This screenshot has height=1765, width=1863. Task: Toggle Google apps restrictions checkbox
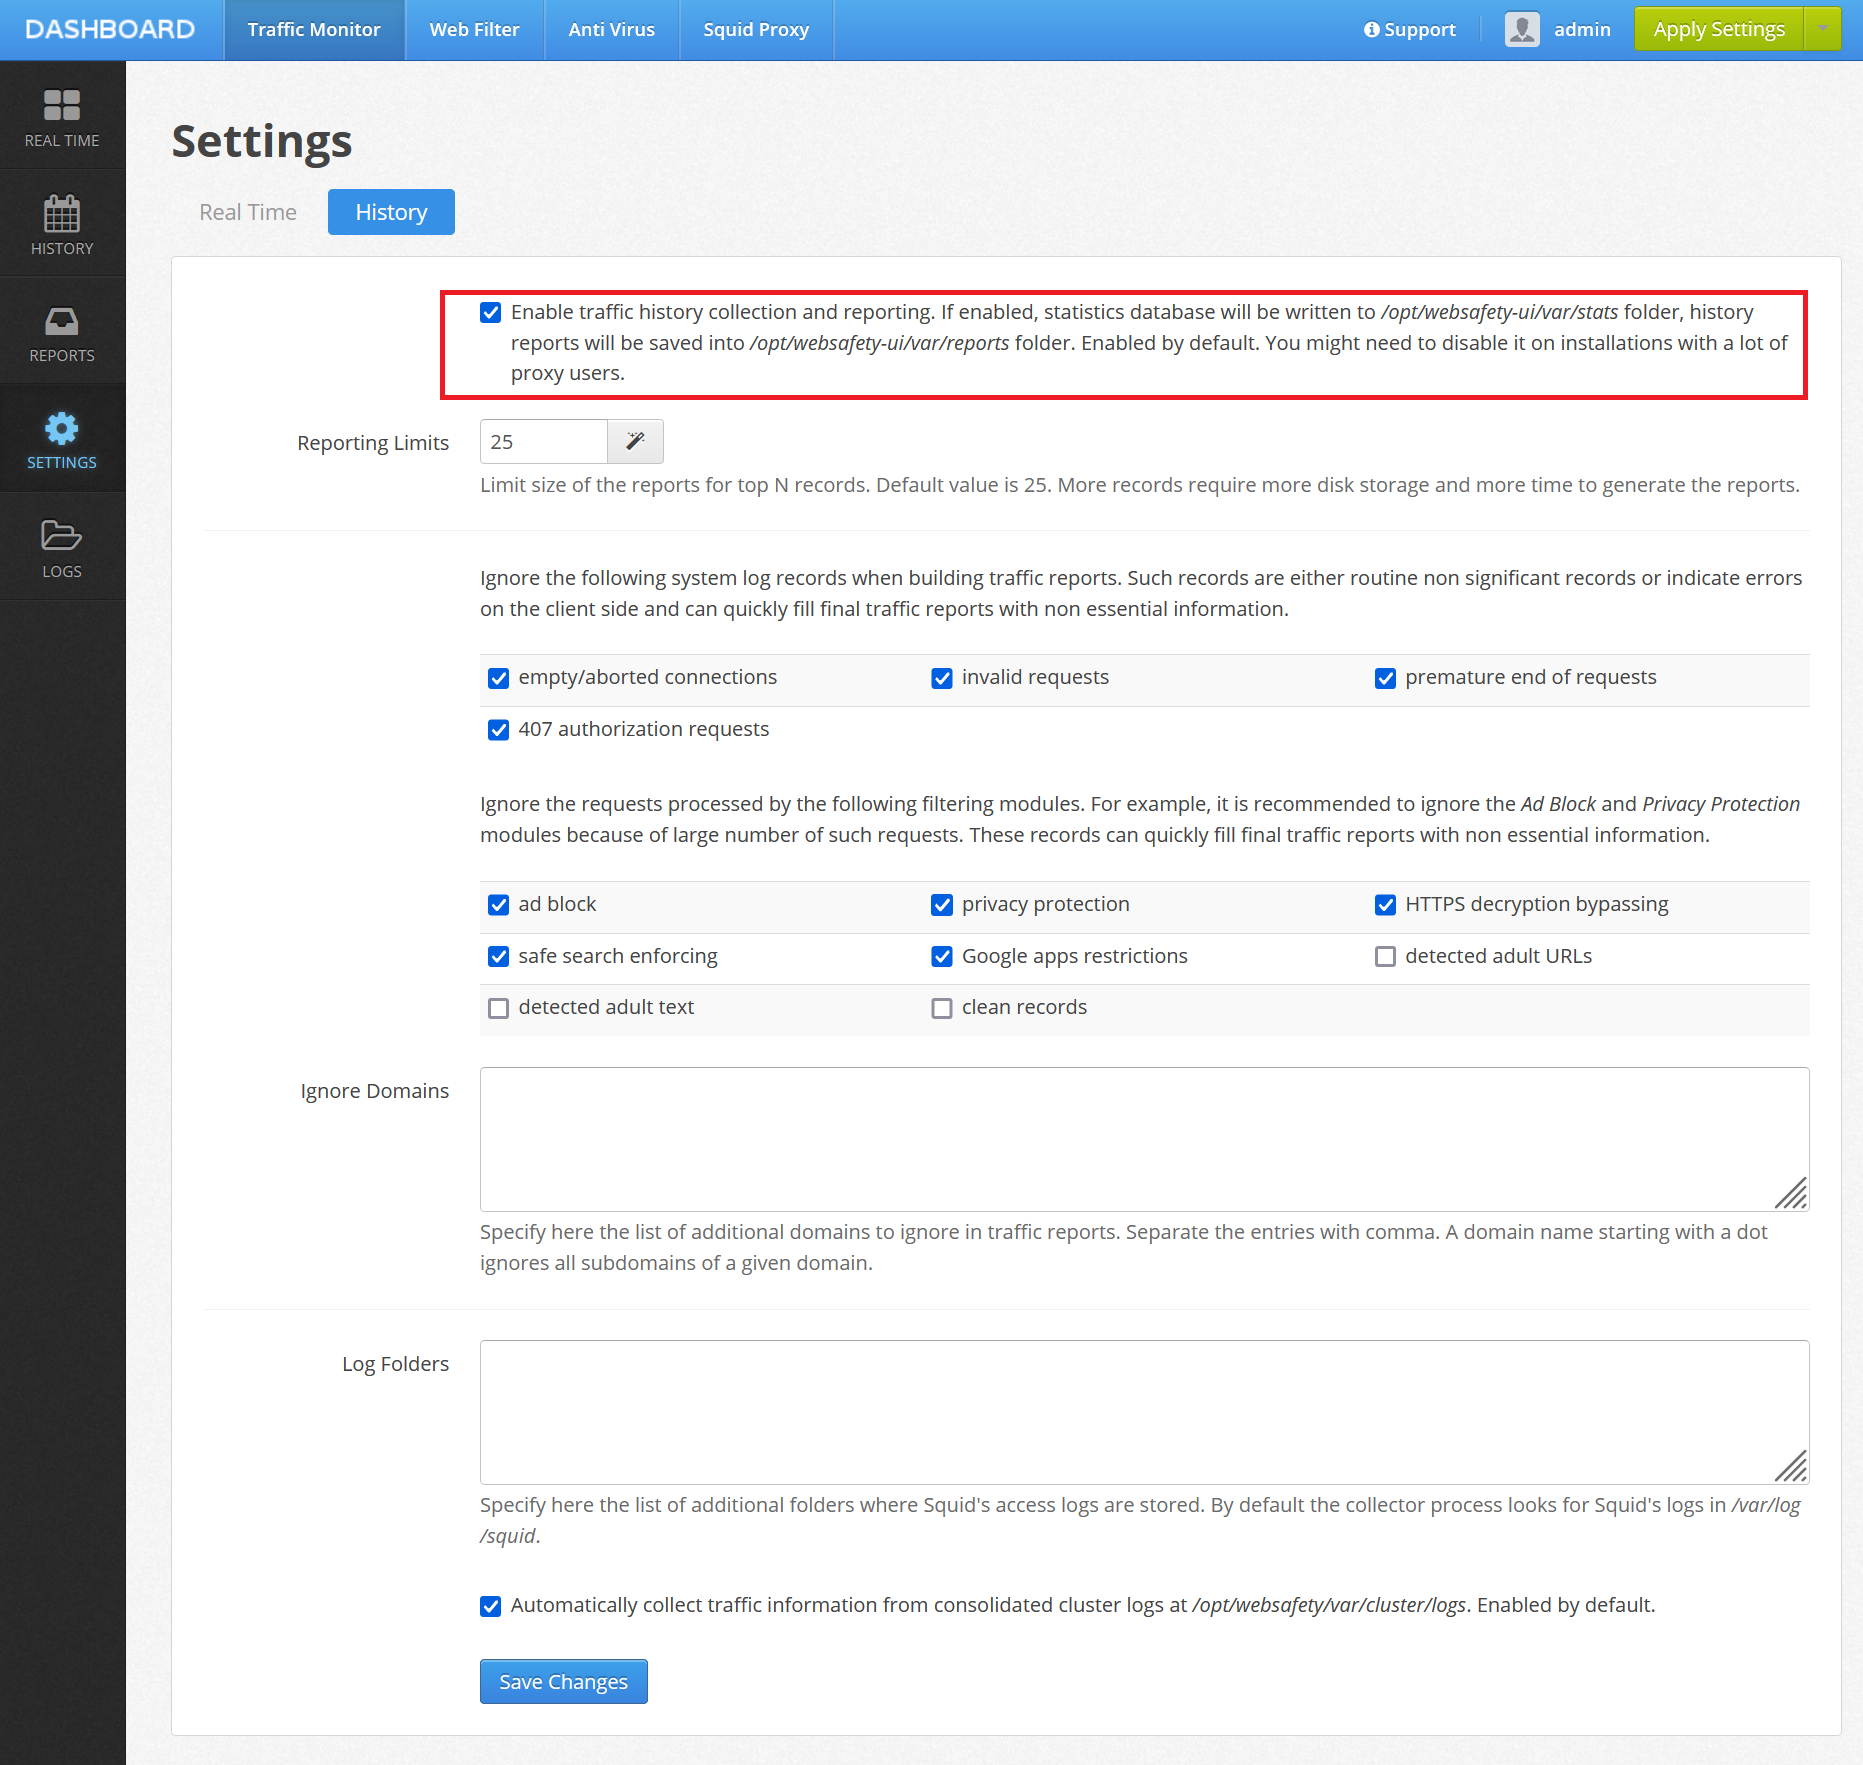click(942, 957)
